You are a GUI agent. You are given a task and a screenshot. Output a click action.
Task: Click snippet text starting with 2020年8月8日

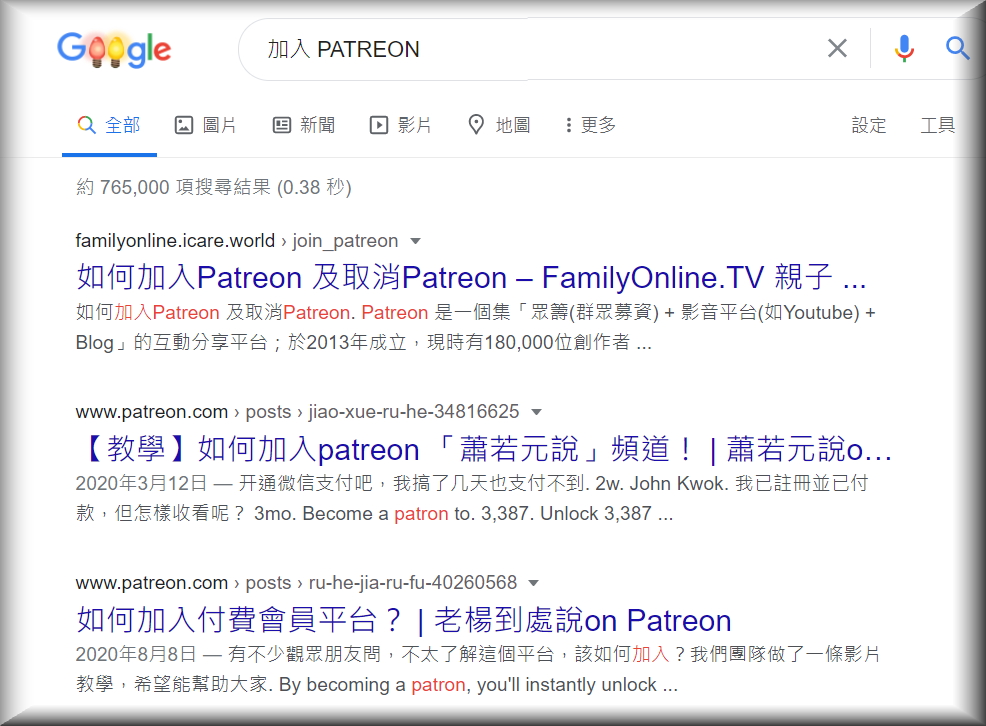[x=478, y=669]
